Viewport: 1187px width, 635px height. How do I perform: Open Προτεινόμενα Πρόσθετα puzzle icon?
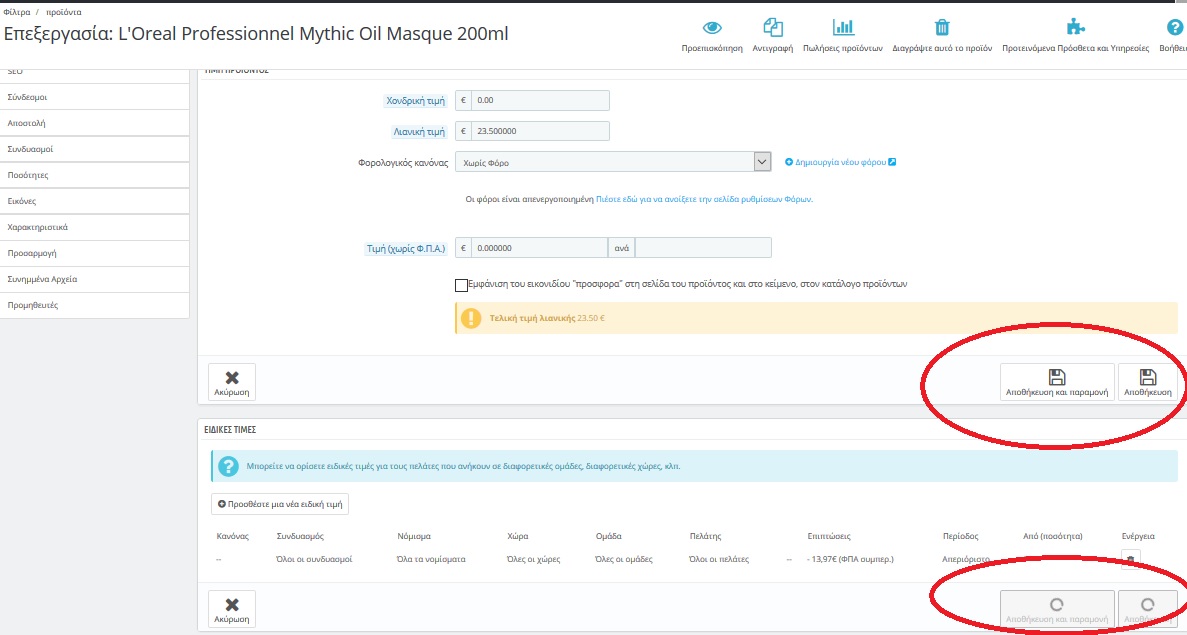tap(1075, 28)
